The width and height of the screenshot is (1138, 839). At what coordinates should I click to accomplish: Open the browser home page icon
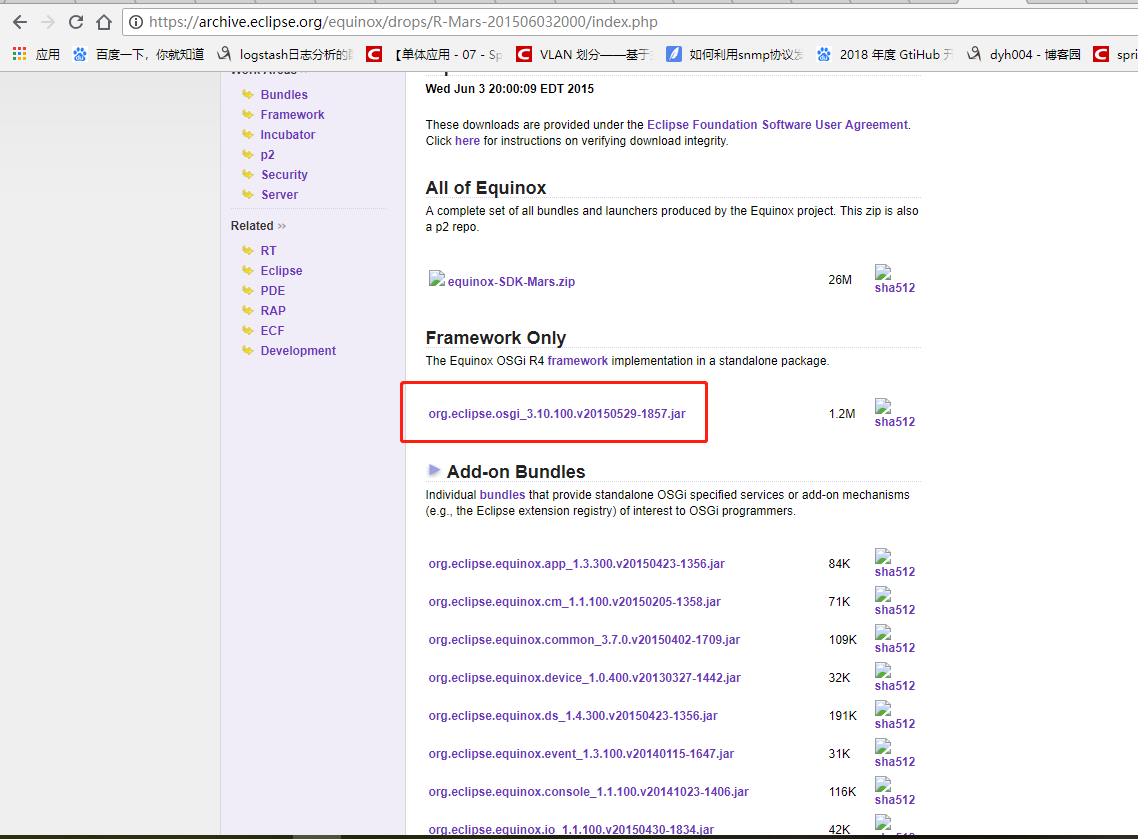tap(104, 22)
